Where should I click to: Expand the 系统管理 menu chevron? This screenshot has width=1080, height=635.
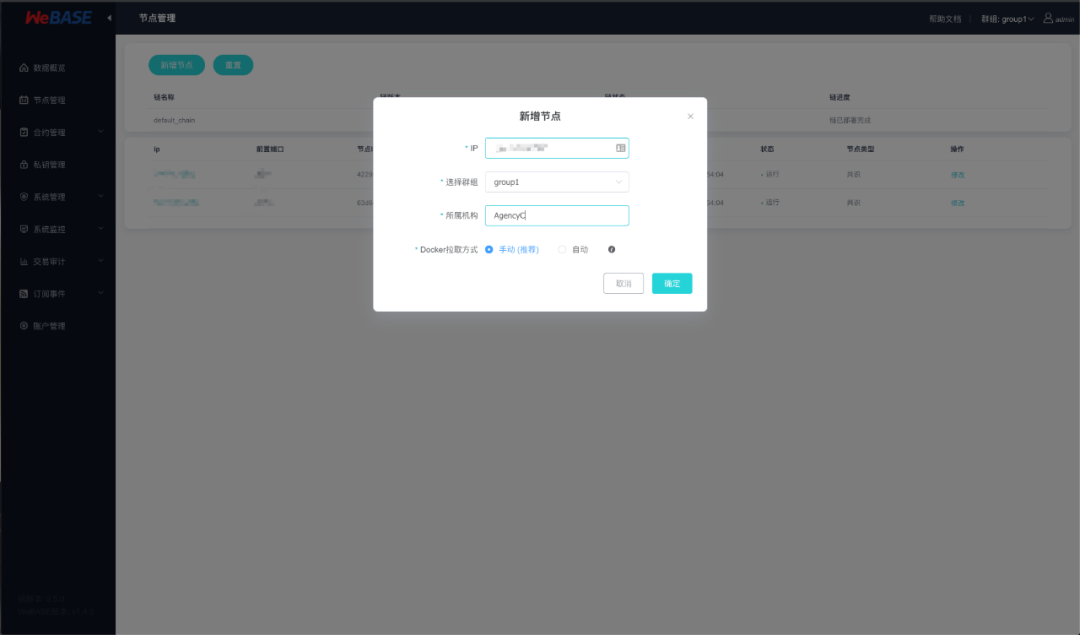point(101,196)
